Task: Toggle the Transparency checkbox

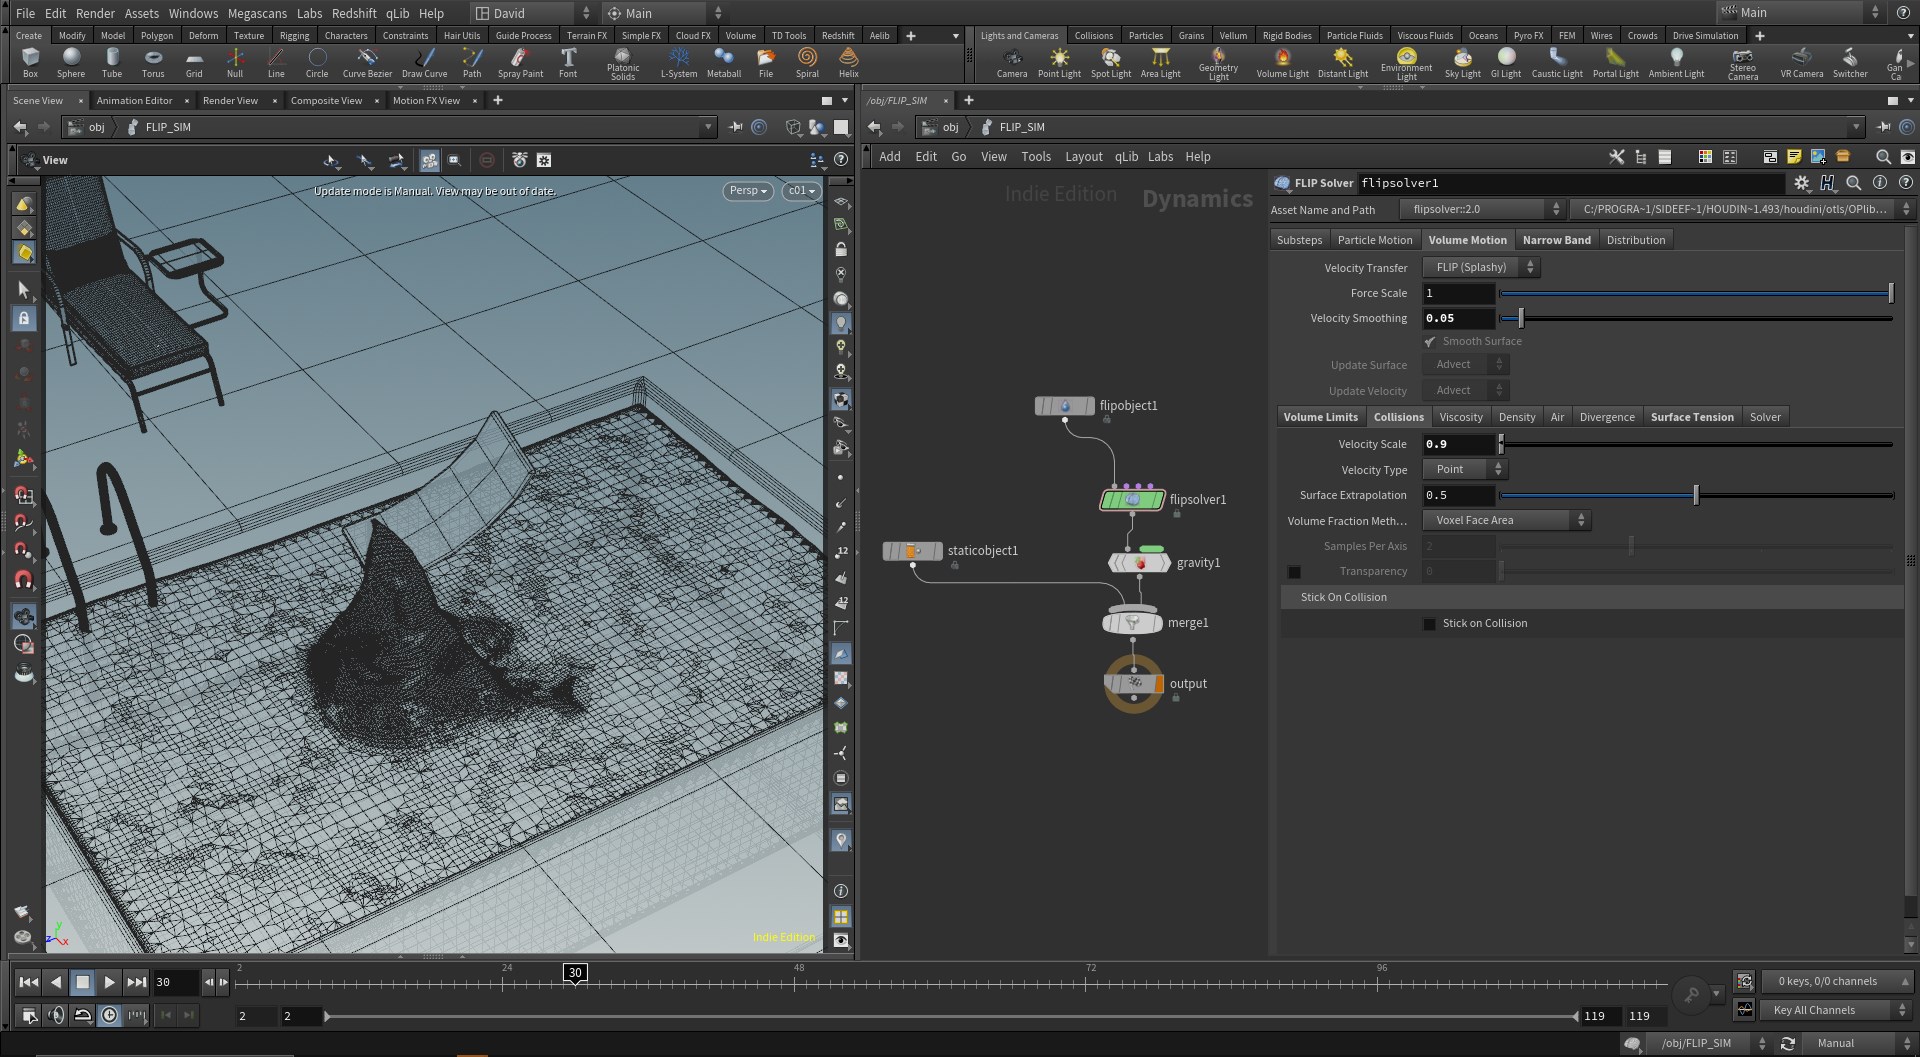Action: tap(1294, 572)
